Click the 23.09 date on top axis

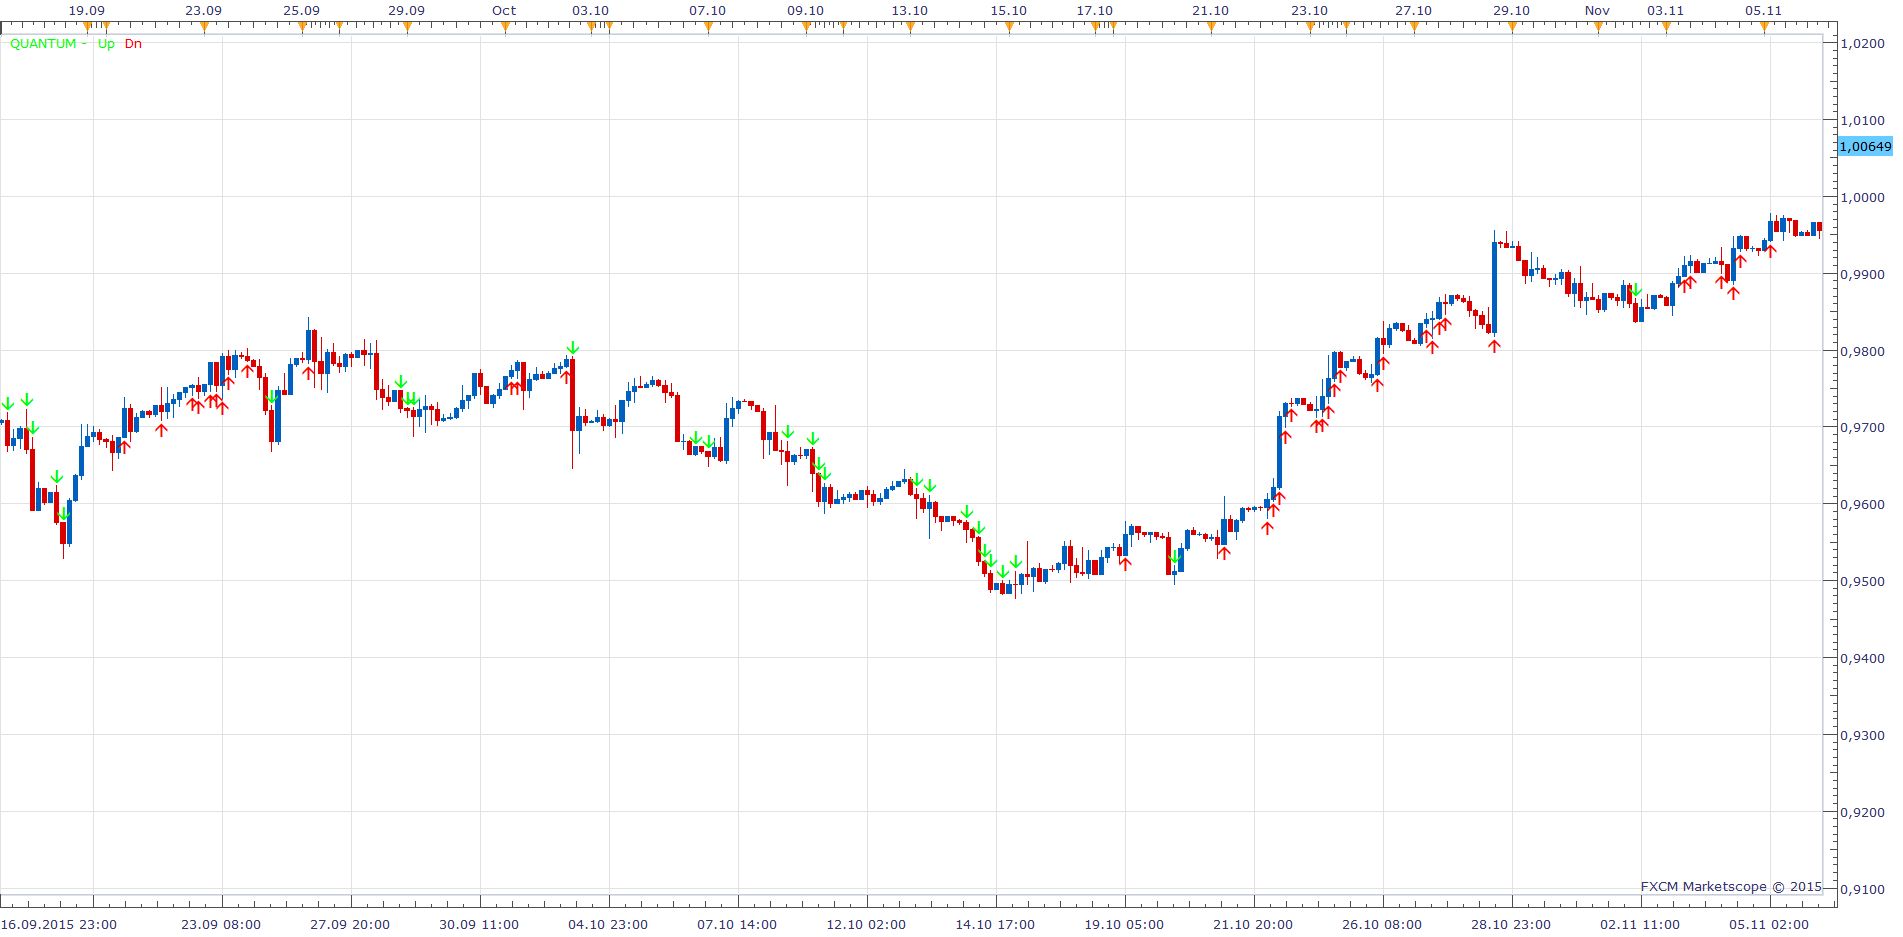(x=203, y=11)
